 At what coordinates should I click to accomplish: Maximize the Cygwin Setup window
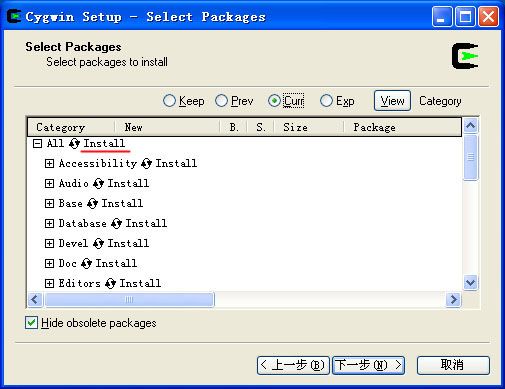click(x=465, y=16)
